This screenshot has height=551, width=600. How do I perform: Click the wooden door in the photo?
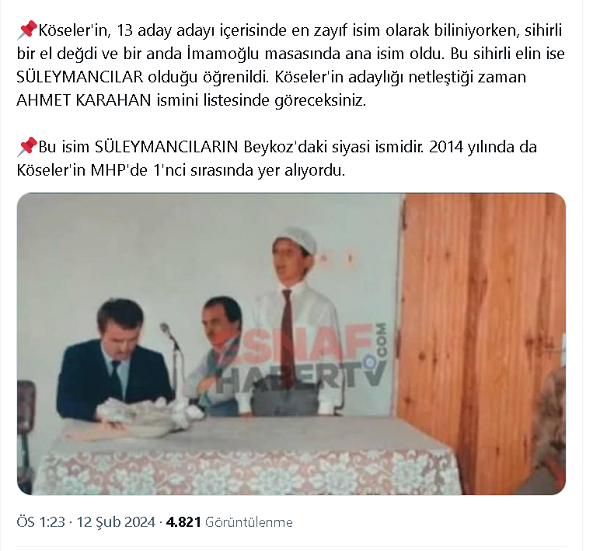point(480,344)
